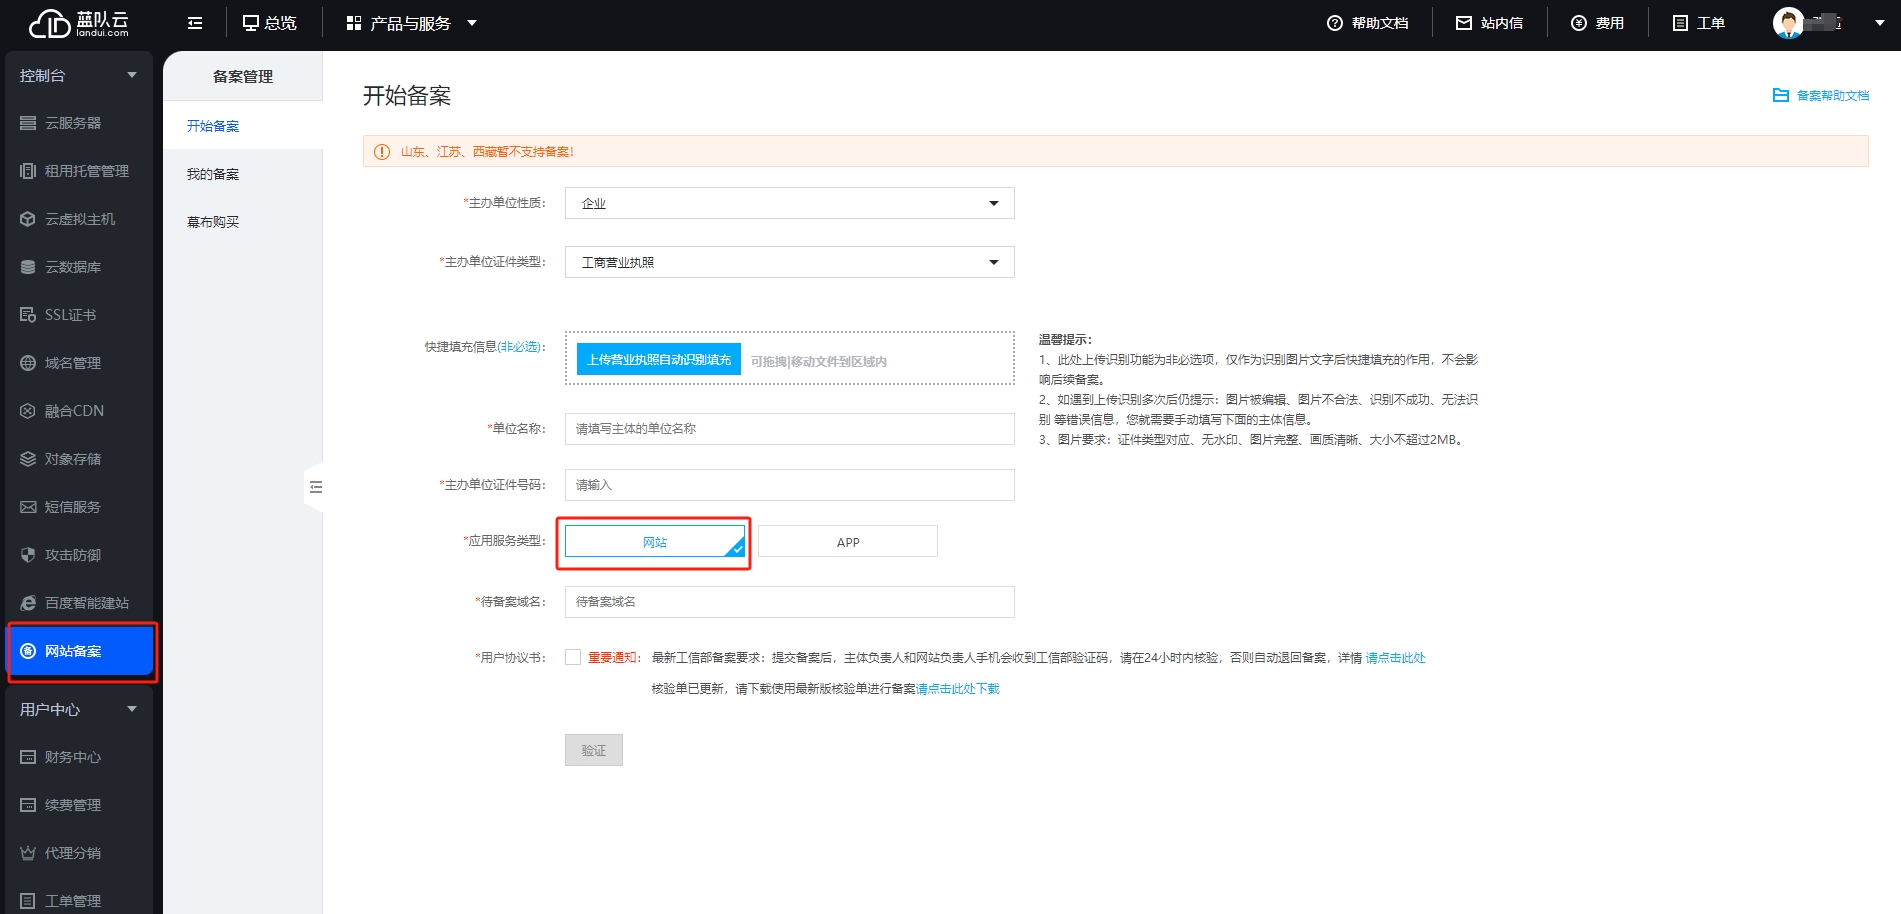
Task: Click the 单位名称 input field
Action: [789, 429]
